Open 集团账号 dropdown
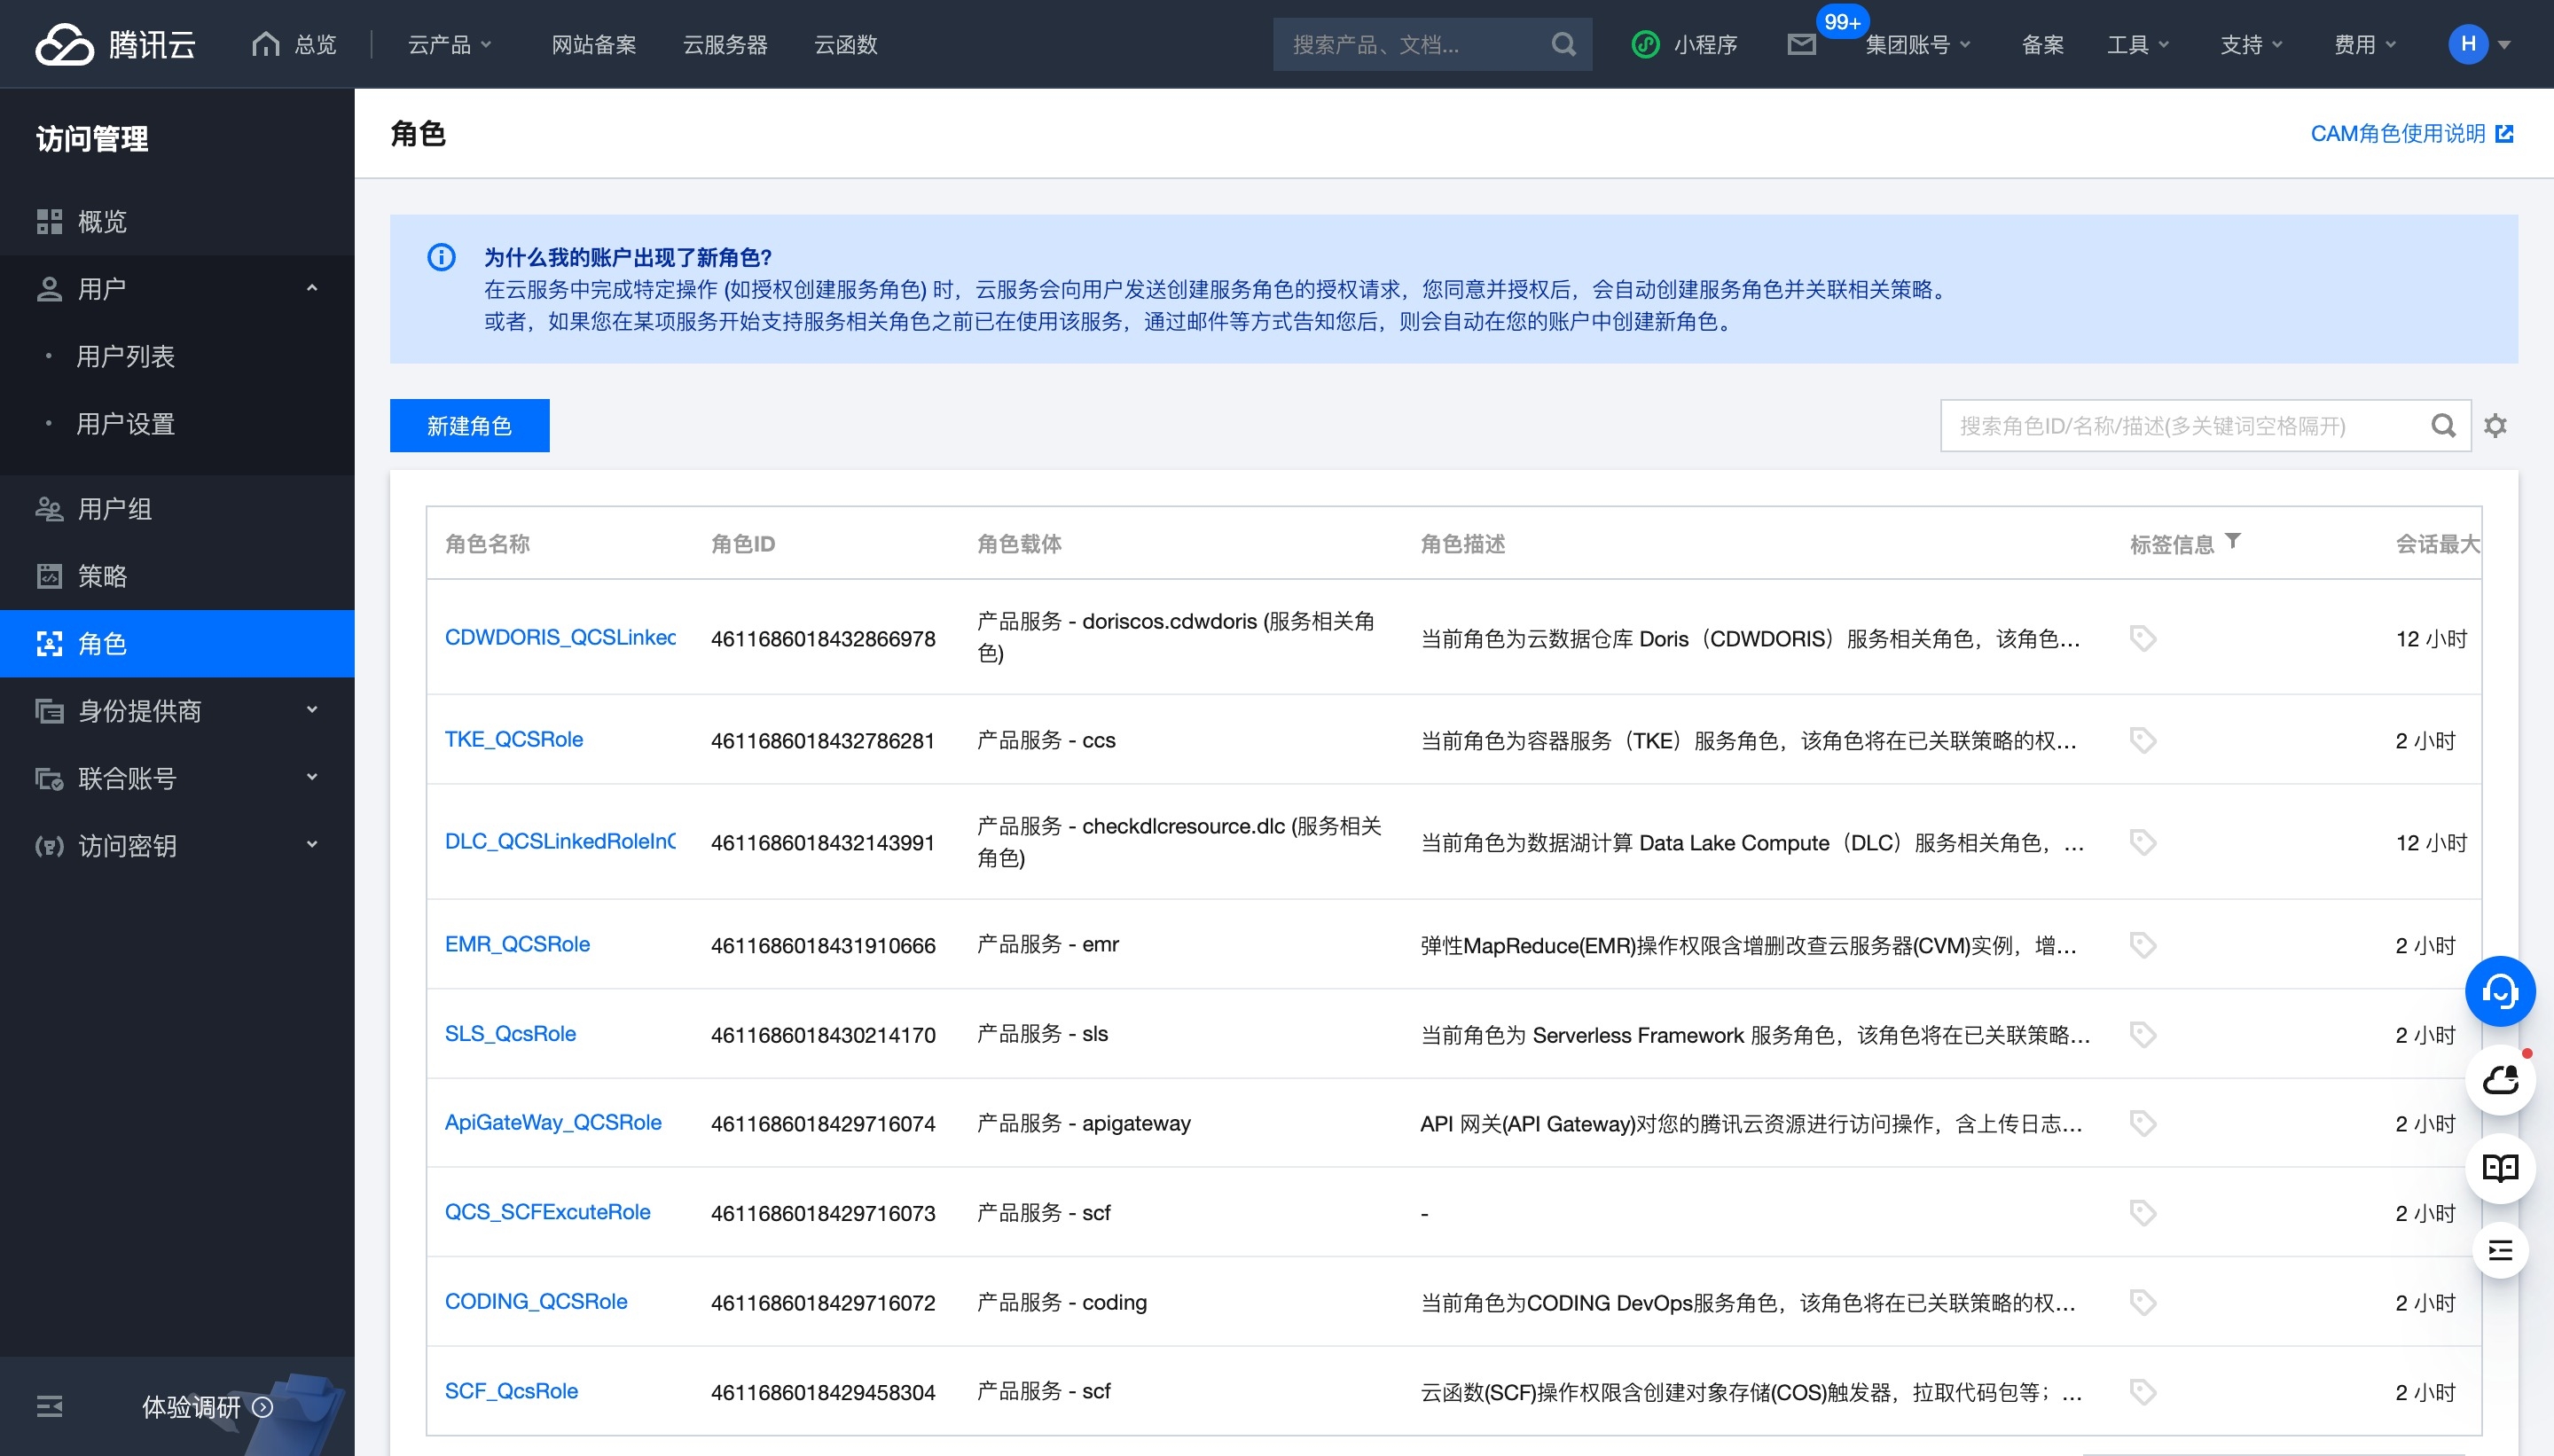 pos(1918,44)
